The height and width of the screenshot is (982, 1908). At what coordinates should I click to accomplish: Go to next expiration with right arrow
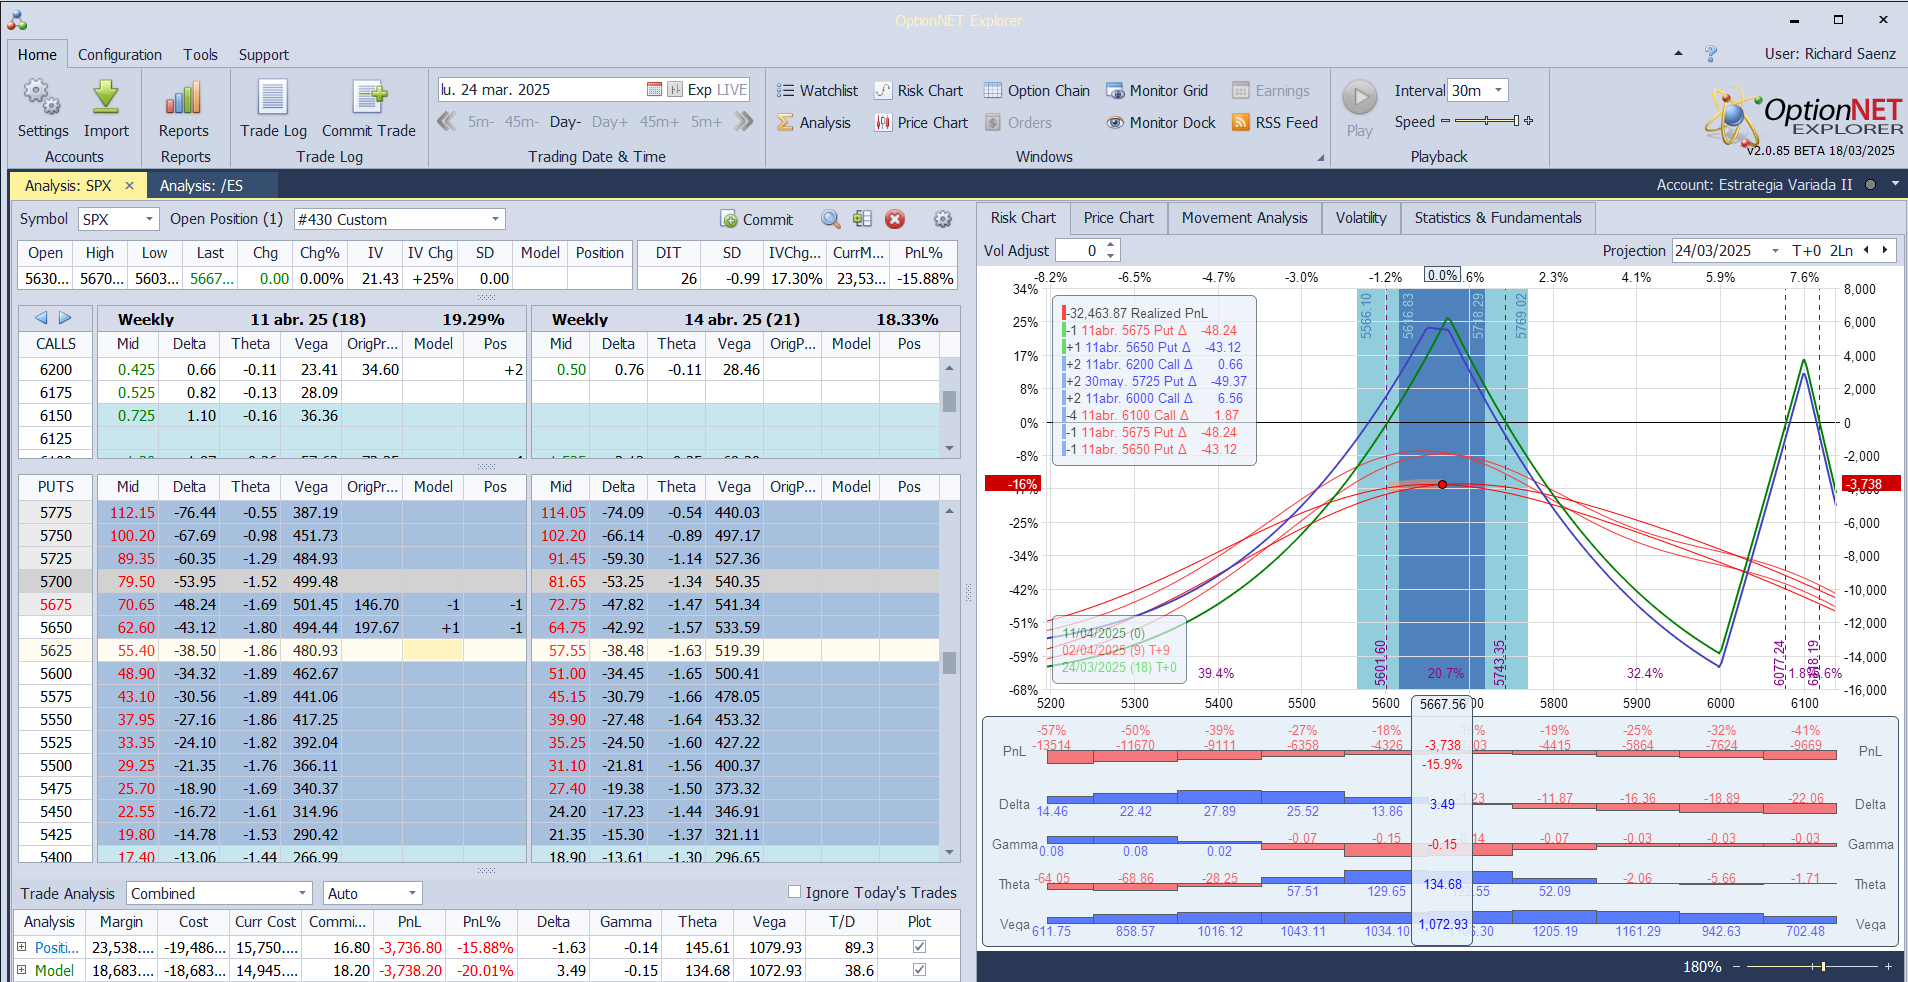click(65, 318)
